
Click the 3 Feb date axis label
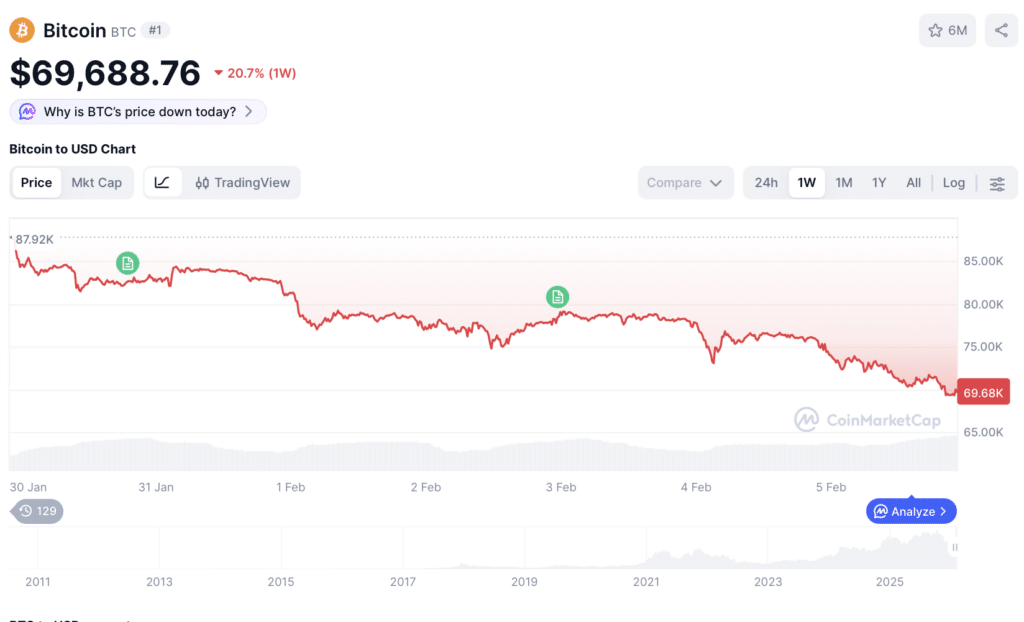point(561,487)
